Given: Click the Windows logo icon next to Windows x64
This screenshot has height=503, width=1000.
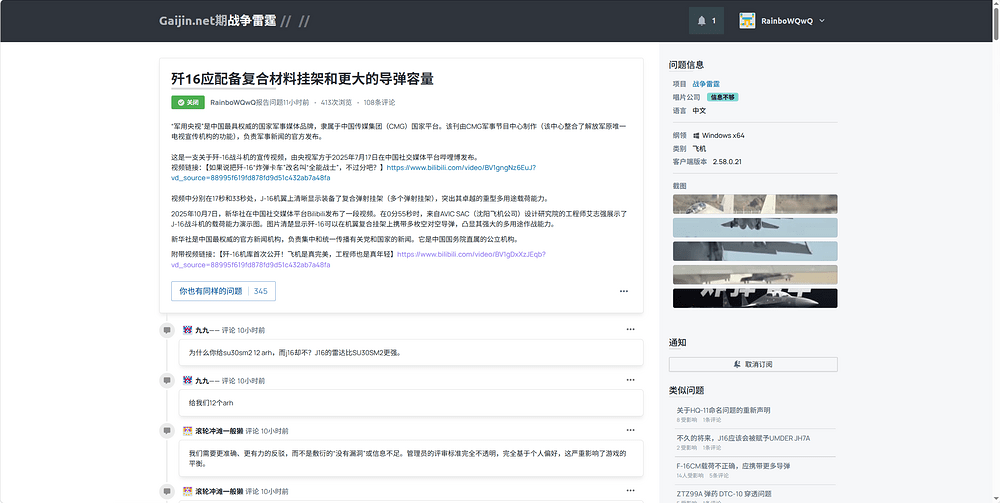Looking at the screenshot, I should click(x=696, y=136).
